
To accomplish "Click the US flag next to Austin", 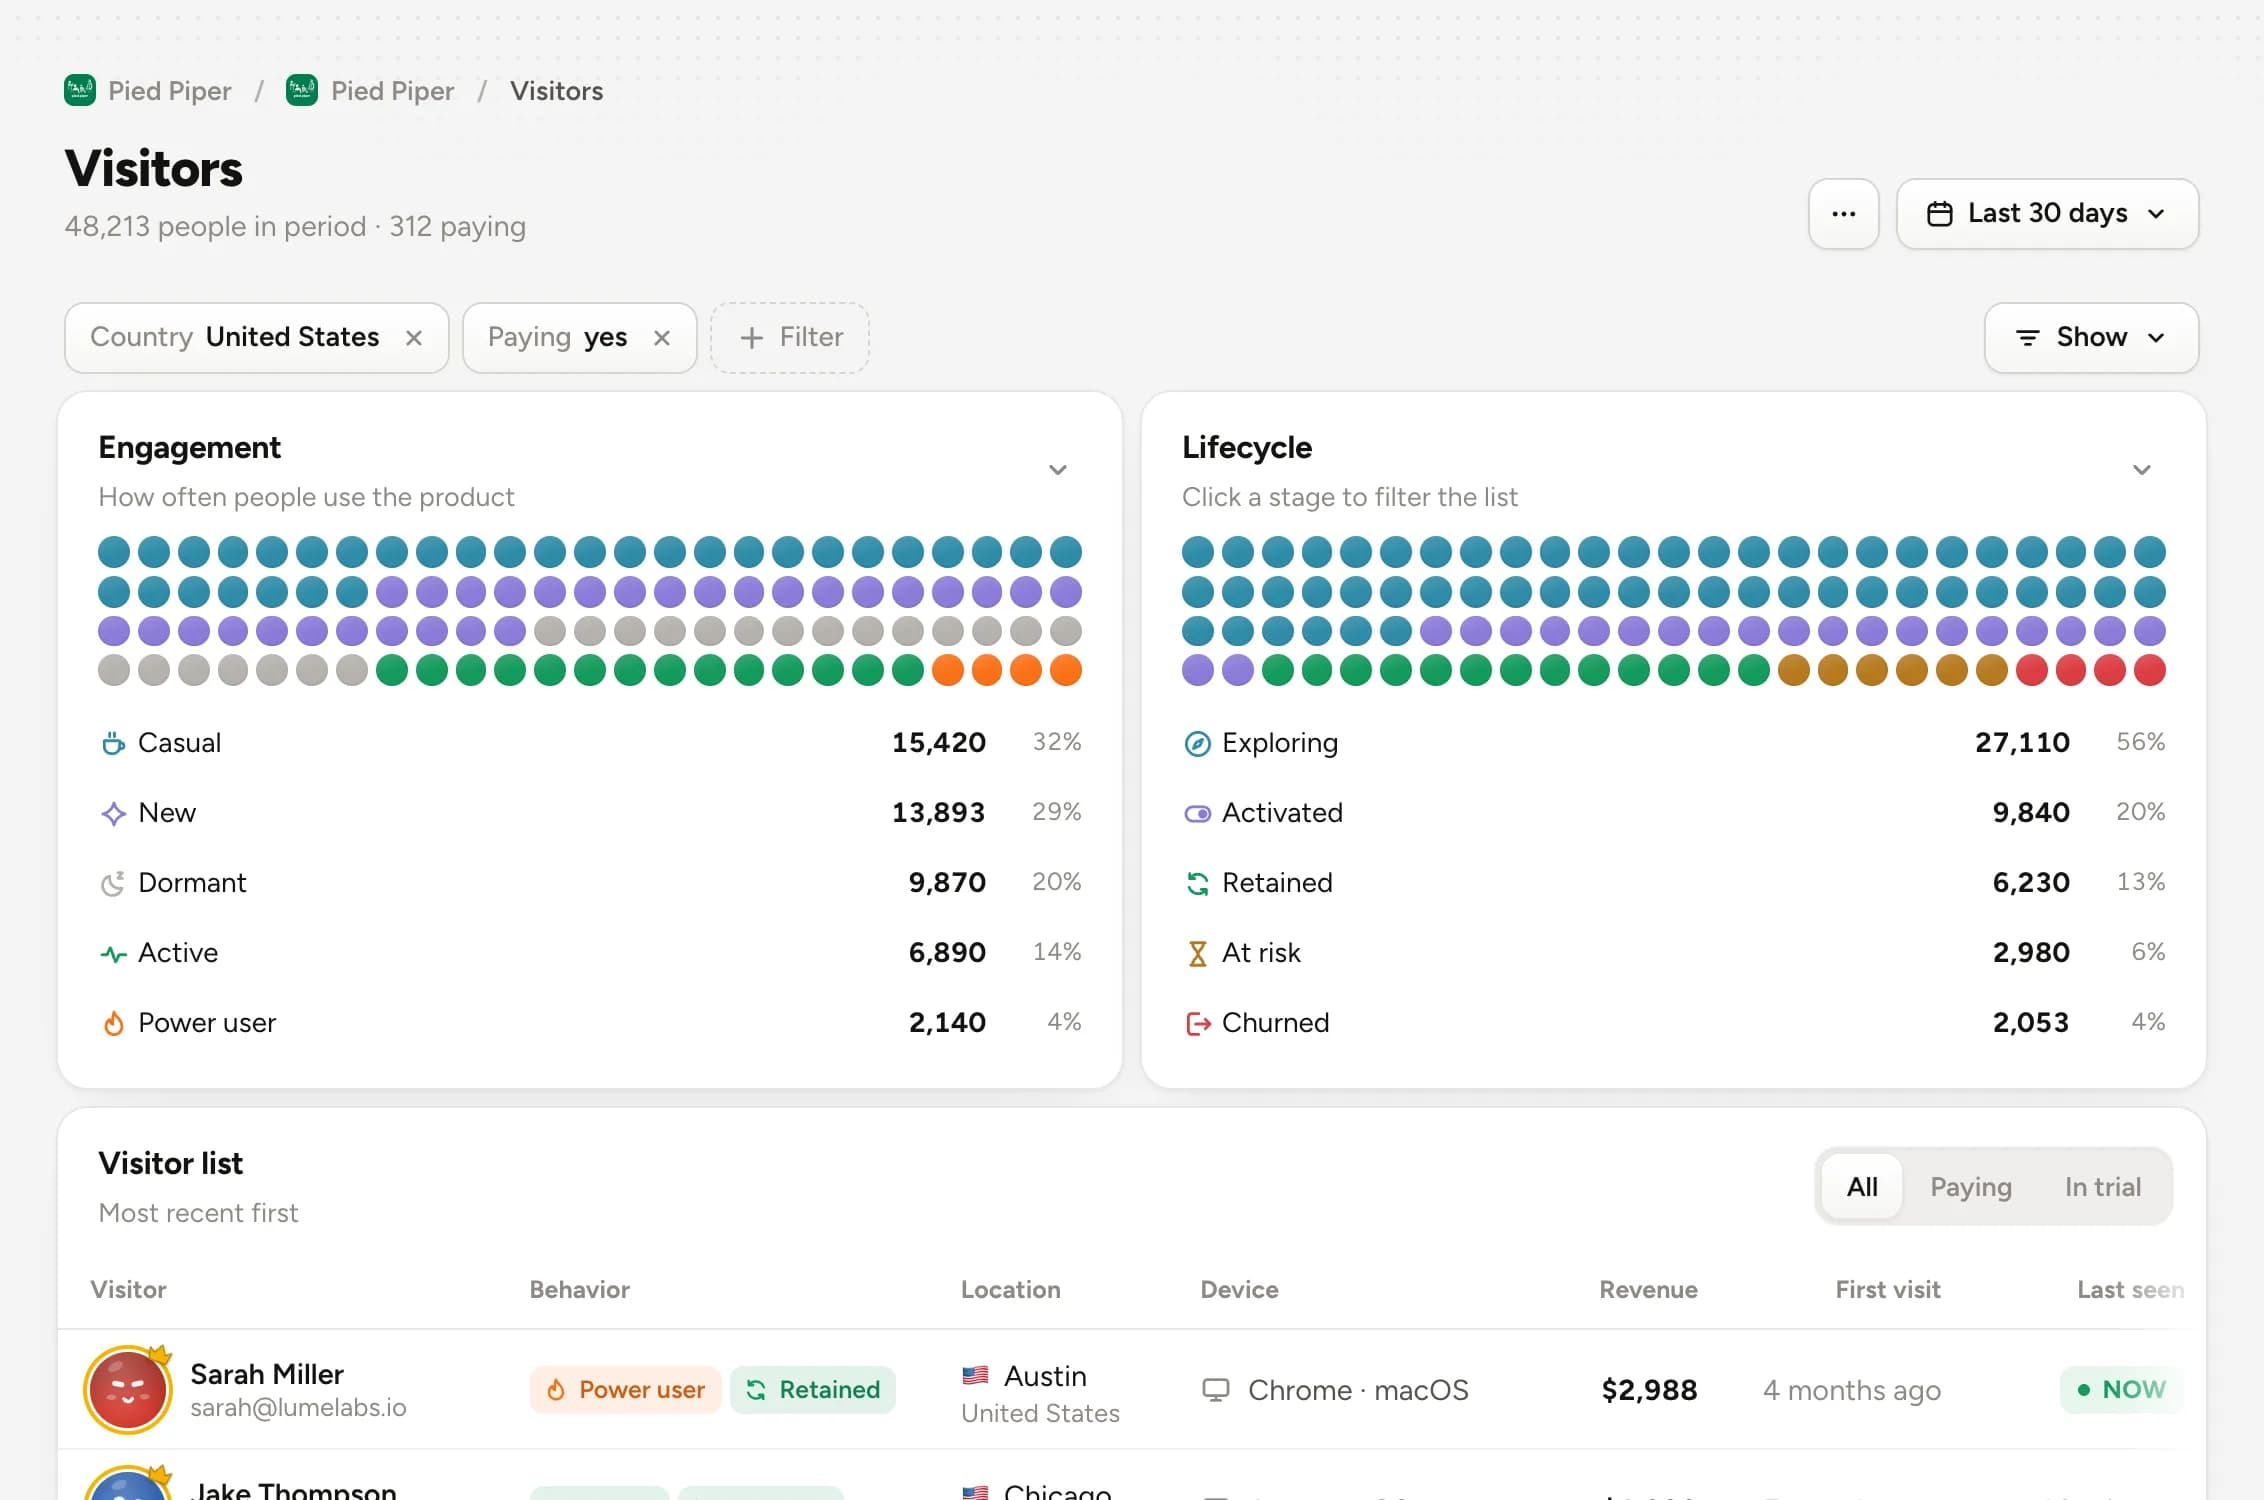I will [x=975, y=1376].
